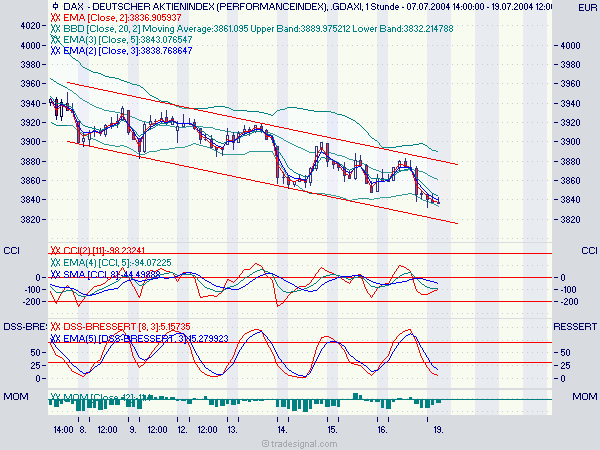Image resolution: width=600 pixels, height=450 pixels.
Task: Click the 9. date label on the time axis
Action: coord(133,430)
